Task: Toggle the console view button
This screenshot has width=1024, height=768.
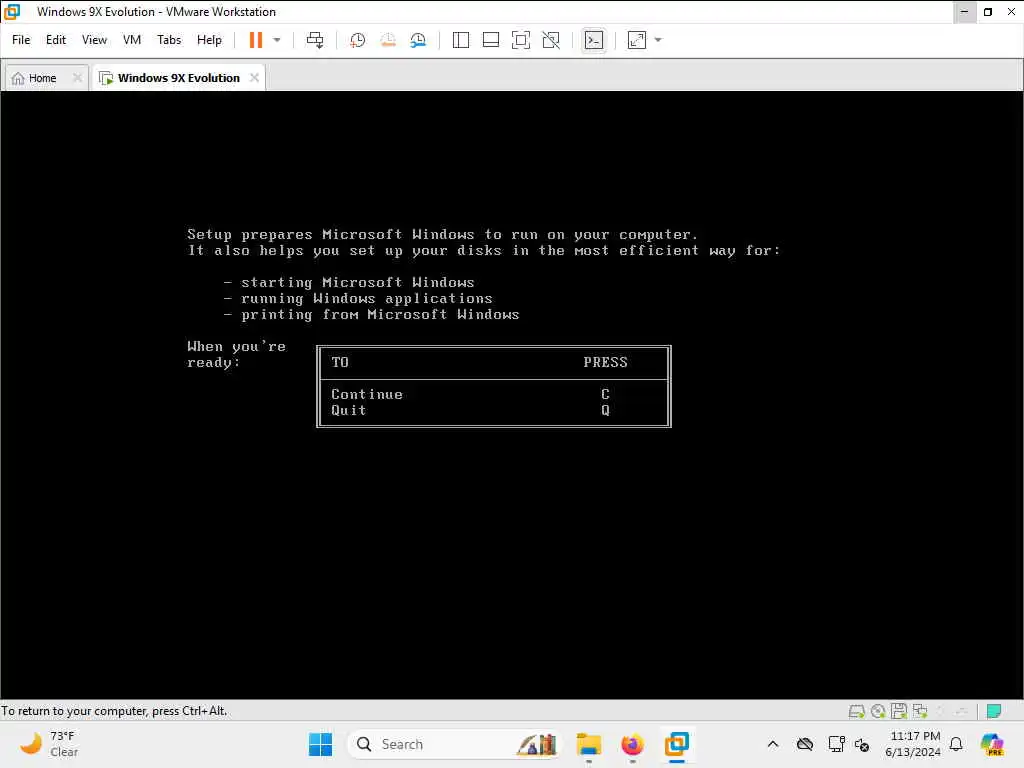Action: (x=594, y=40)
